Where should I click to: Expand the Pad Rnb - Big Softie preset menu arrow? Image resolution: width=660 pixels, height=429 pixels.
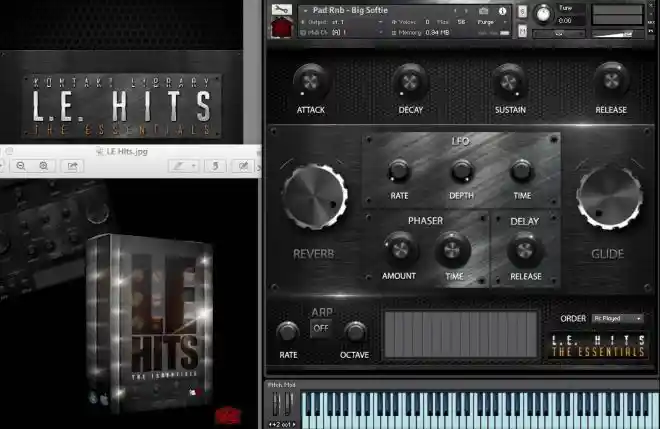(306, 11)
